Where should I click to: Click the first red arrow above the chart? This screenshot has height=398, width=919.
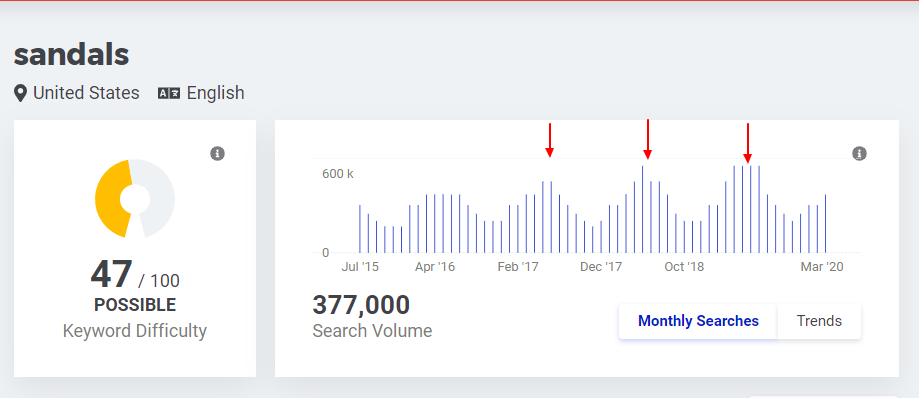click(x=549, y=140)
